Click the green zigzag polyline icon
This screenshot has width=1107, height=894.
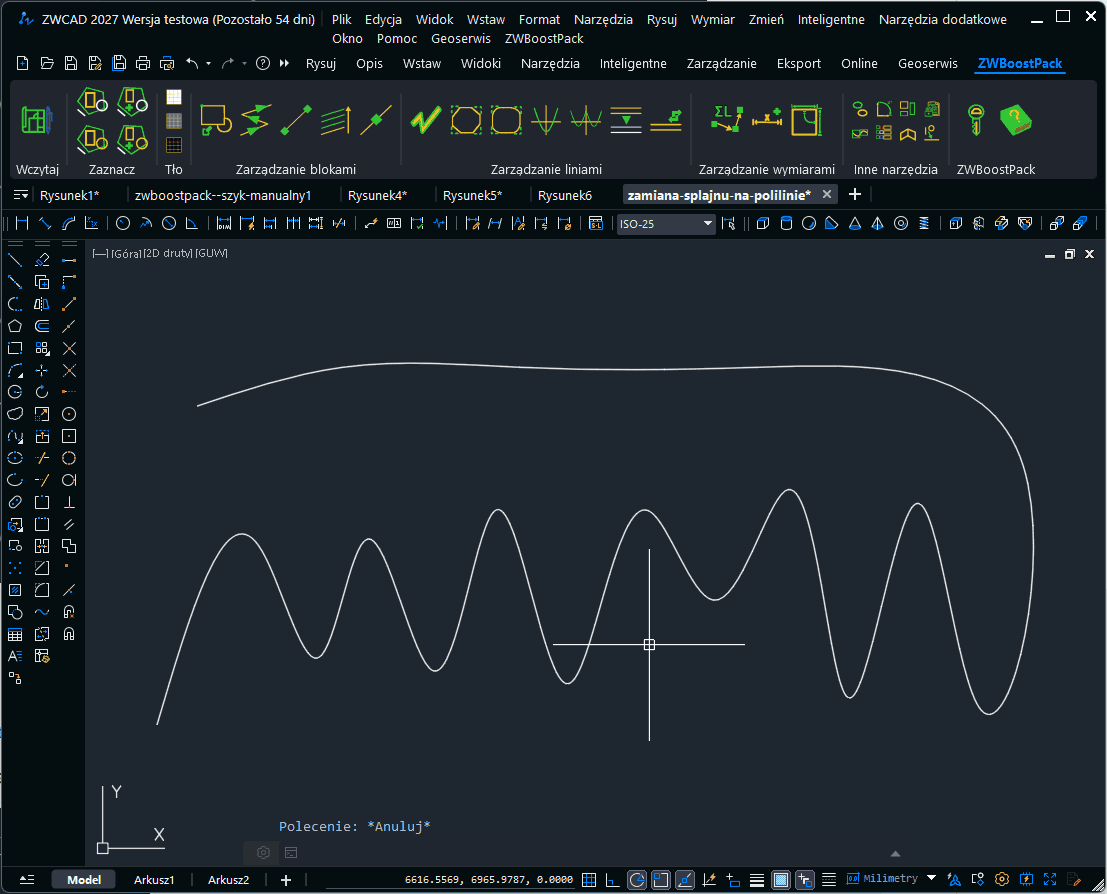click(x=425, y=120)
